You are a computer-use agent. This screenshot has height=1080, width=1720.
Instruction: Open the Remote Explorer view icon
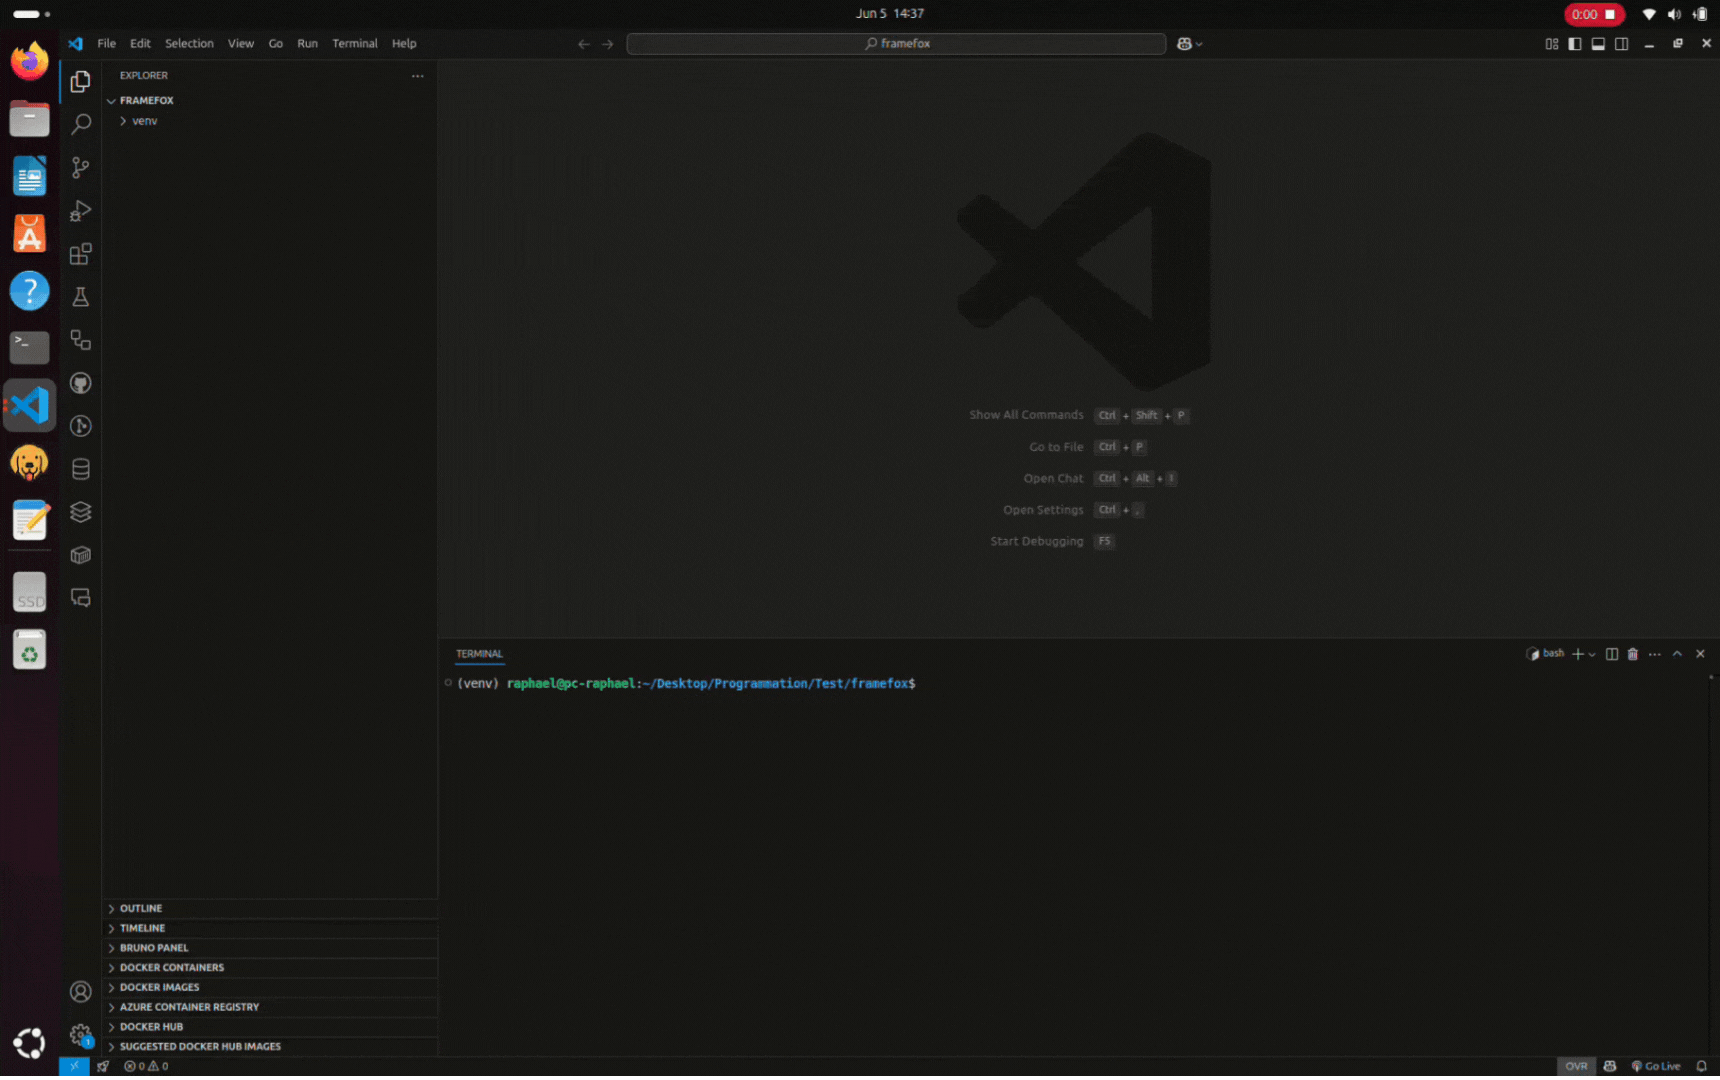81,340
